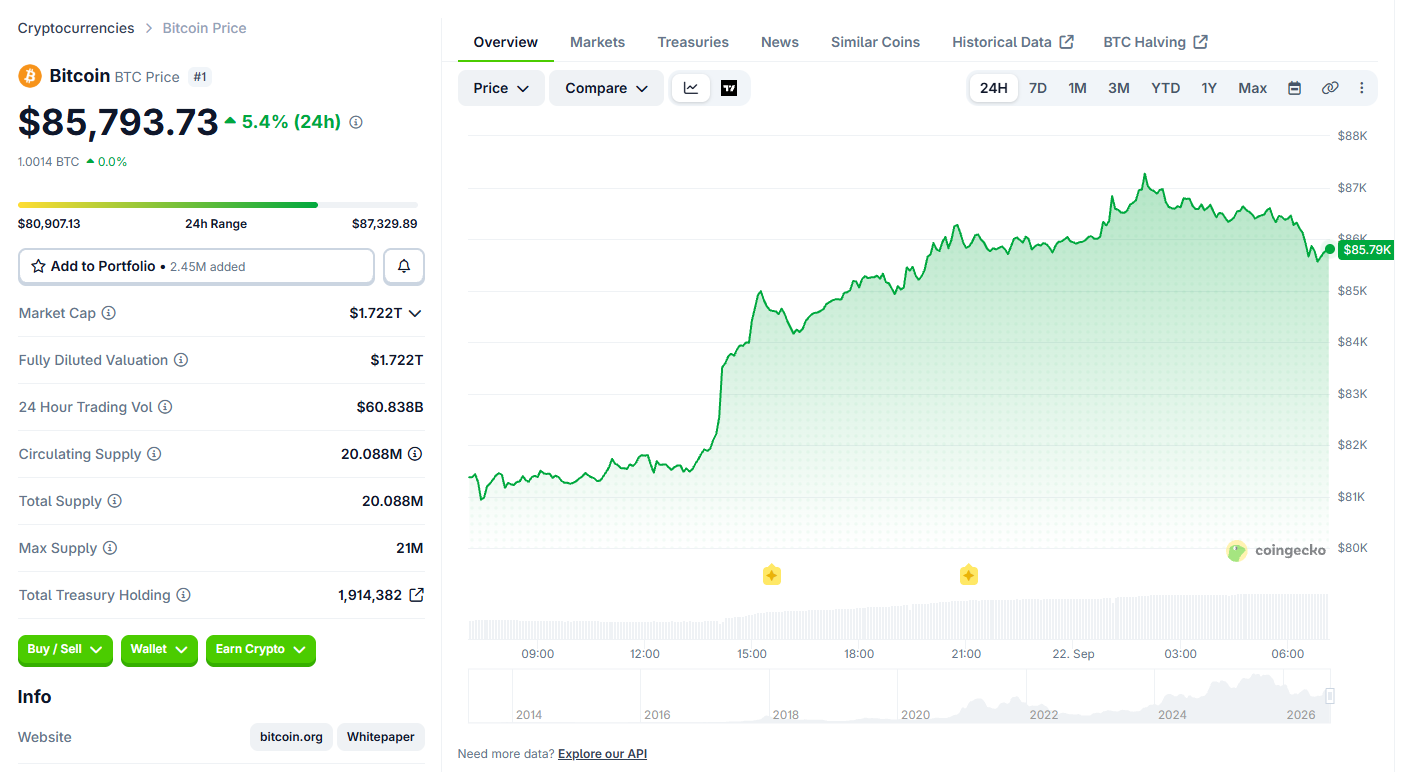Viewport: 1401px width, 772px height.
Task: Expand the Market Cap chevron
Action: click(415, 313)
